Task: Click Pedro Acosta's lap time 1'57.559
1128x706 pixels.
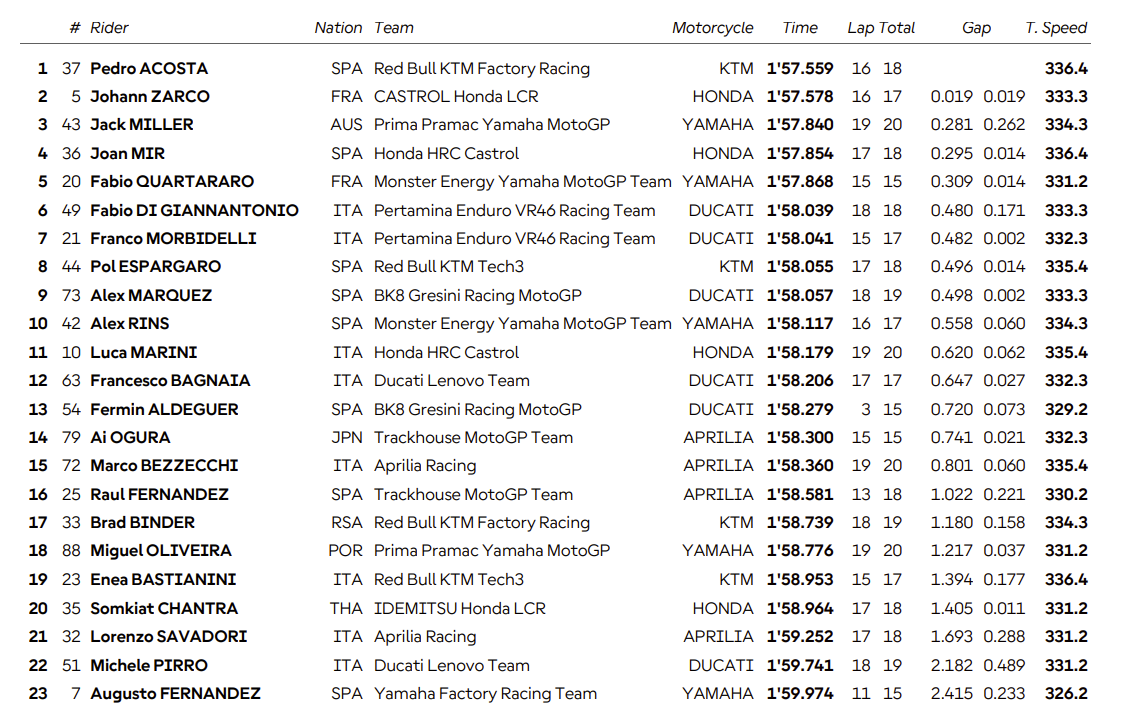Action: click(800, 69)
